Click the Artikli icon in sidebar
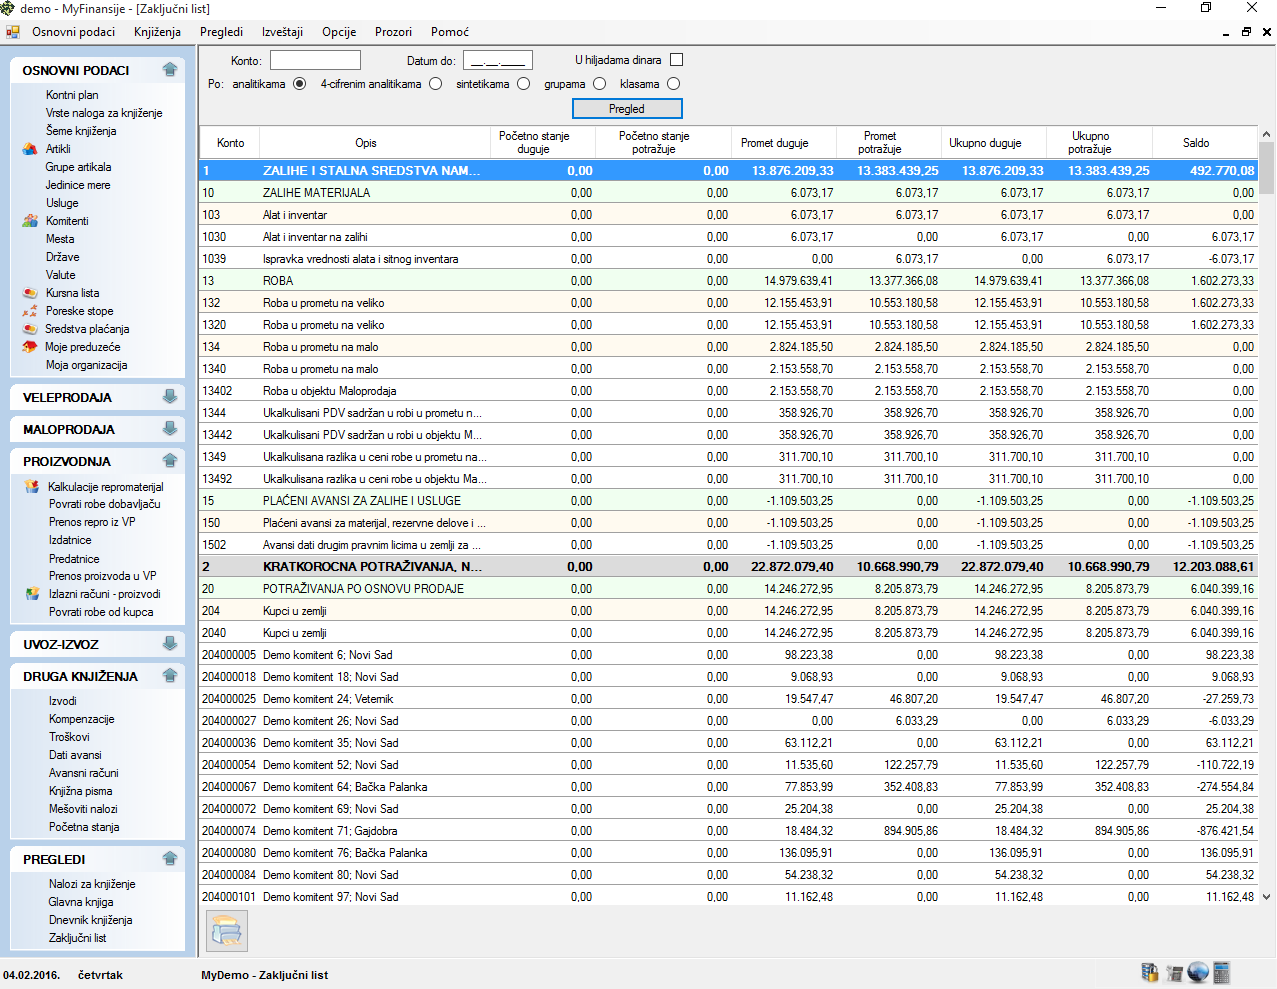 [30, 149]
